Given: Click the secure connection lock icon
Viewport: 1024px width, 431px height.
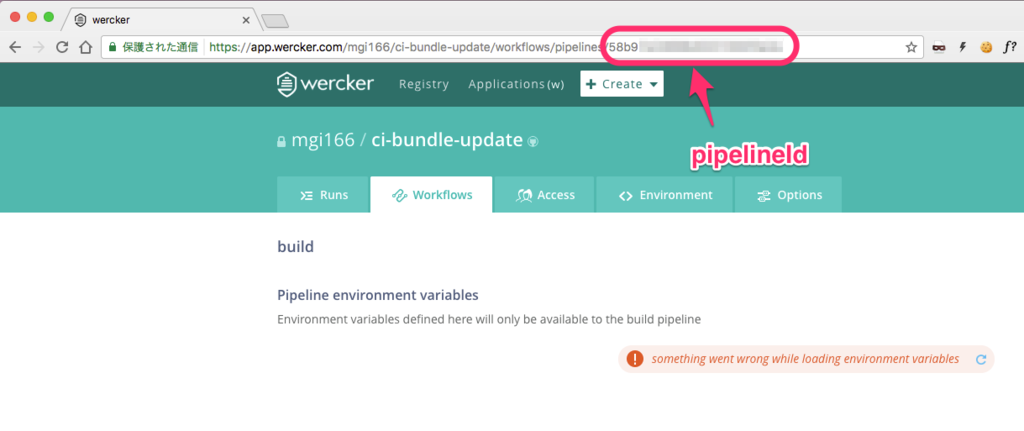Looking at the screenshot, I should click(x=112, y=47).
